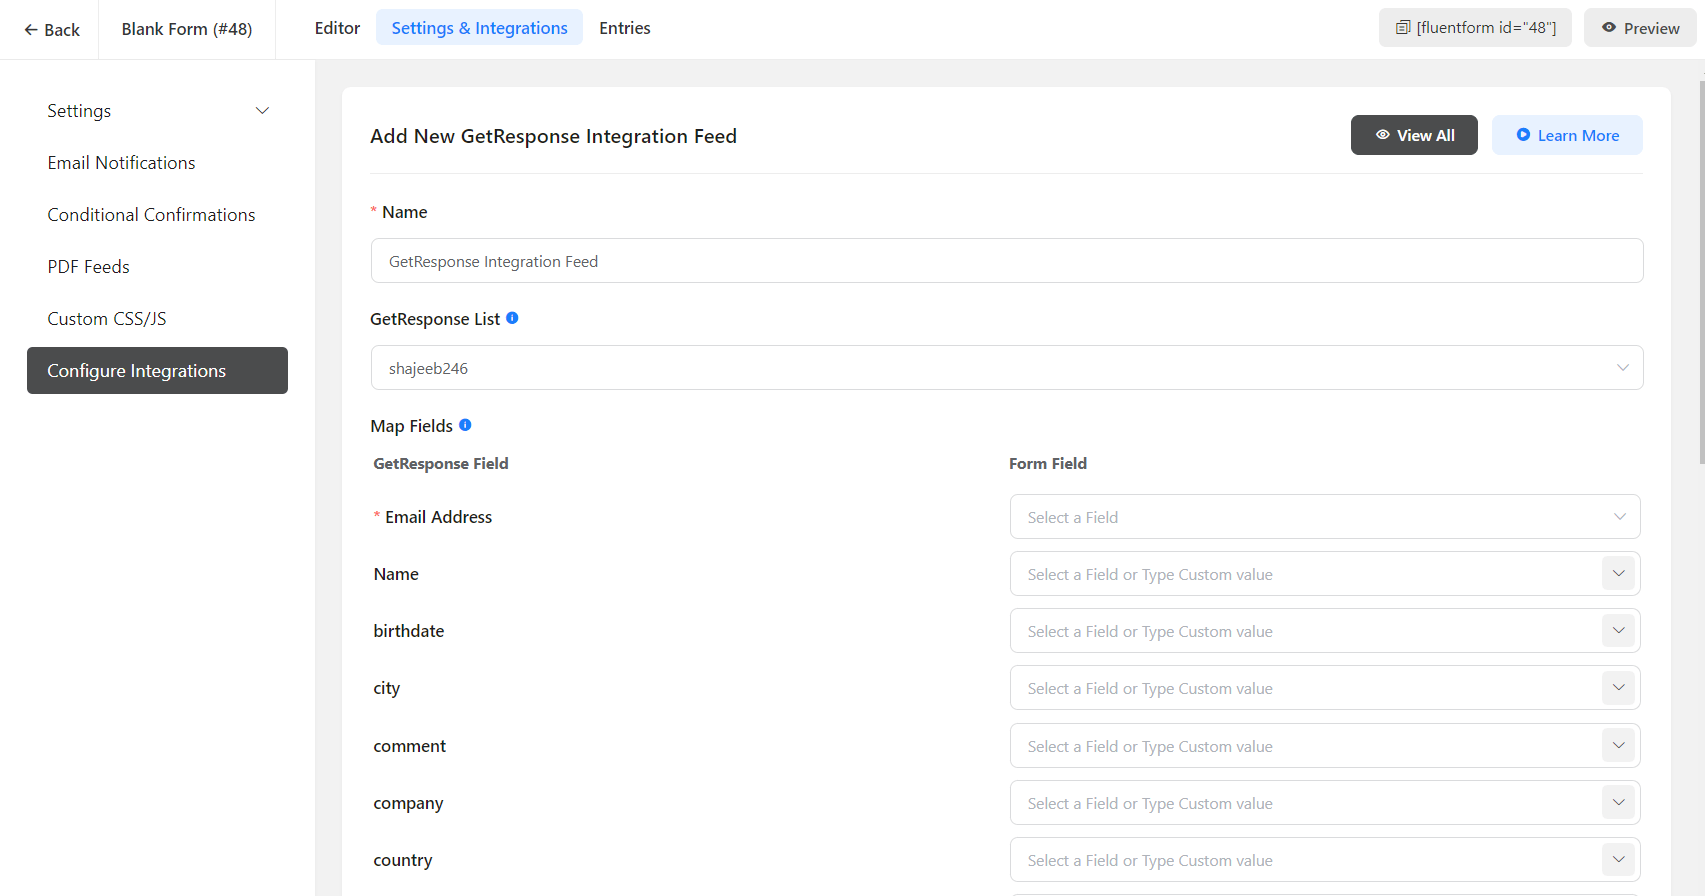Click the info icon beside GetResponse List

point(512,318)
